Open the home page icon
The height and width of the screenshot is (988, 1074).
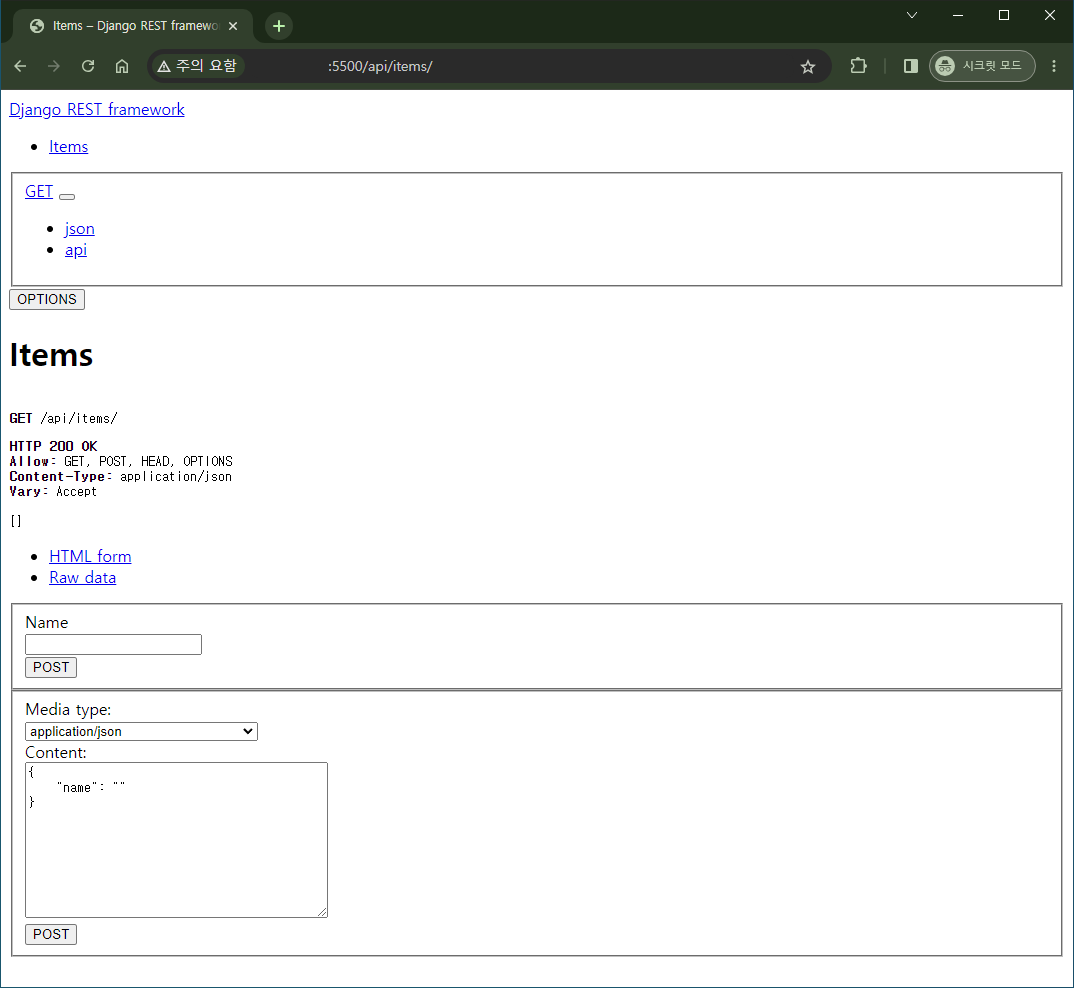coord(122,66)
